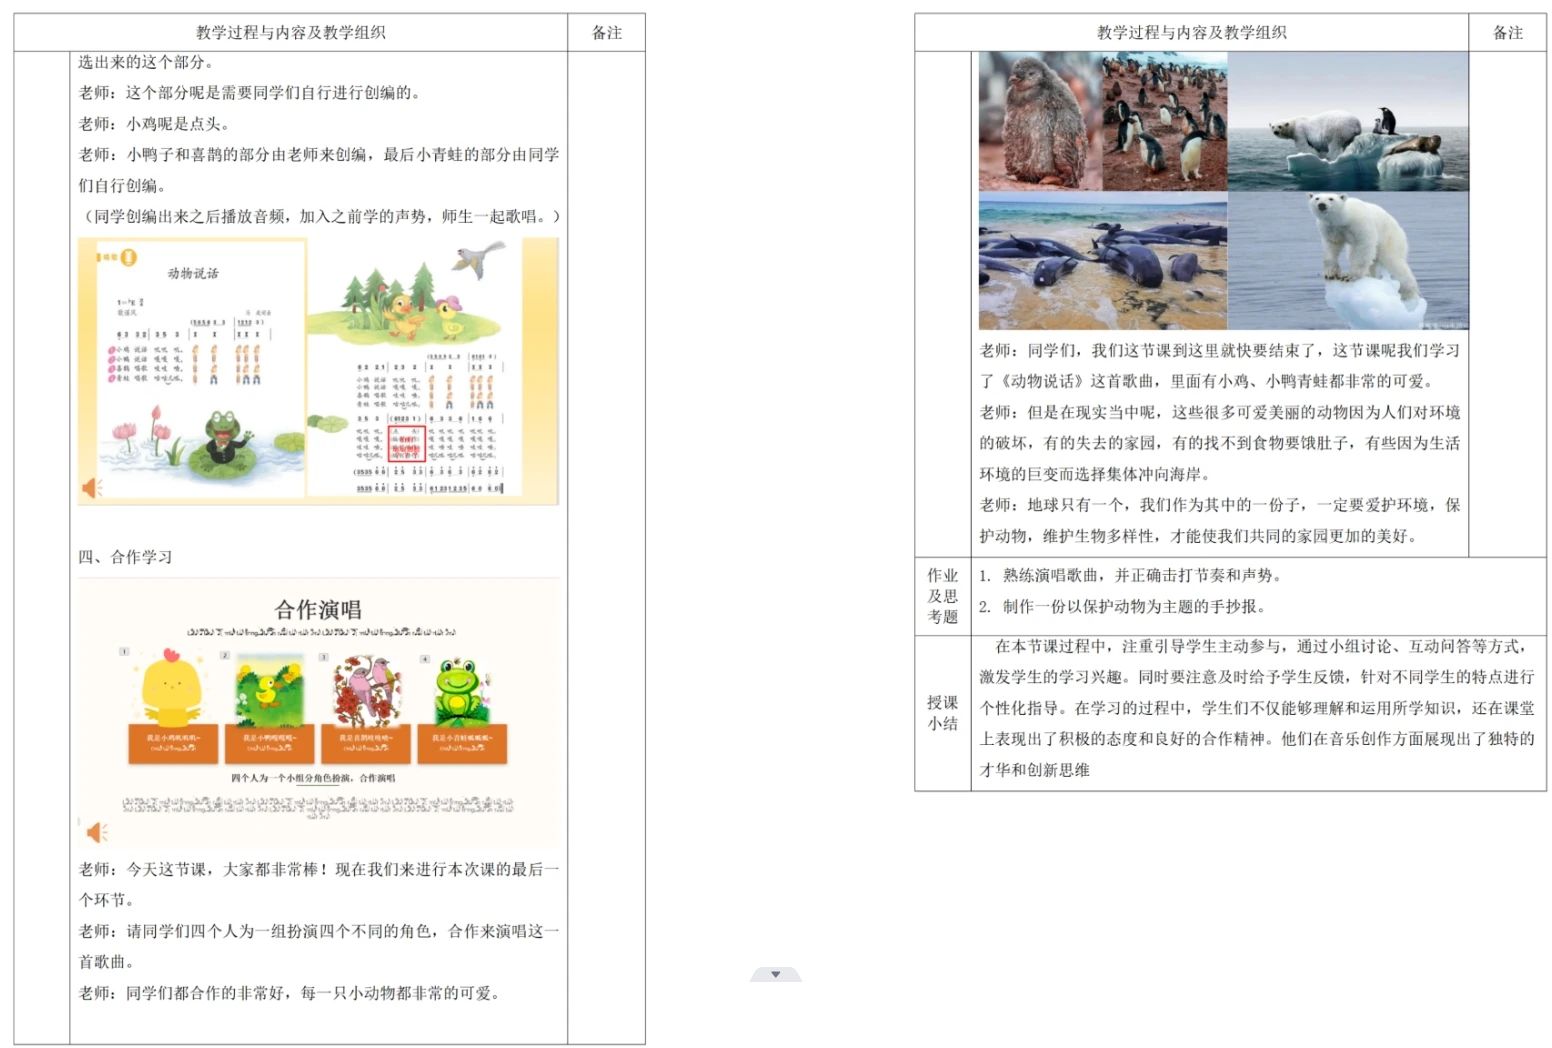Screen dimensions: 1552x1048
Task: Click the flying bird illustration above the ducks
Action: [x=478, y=259]
